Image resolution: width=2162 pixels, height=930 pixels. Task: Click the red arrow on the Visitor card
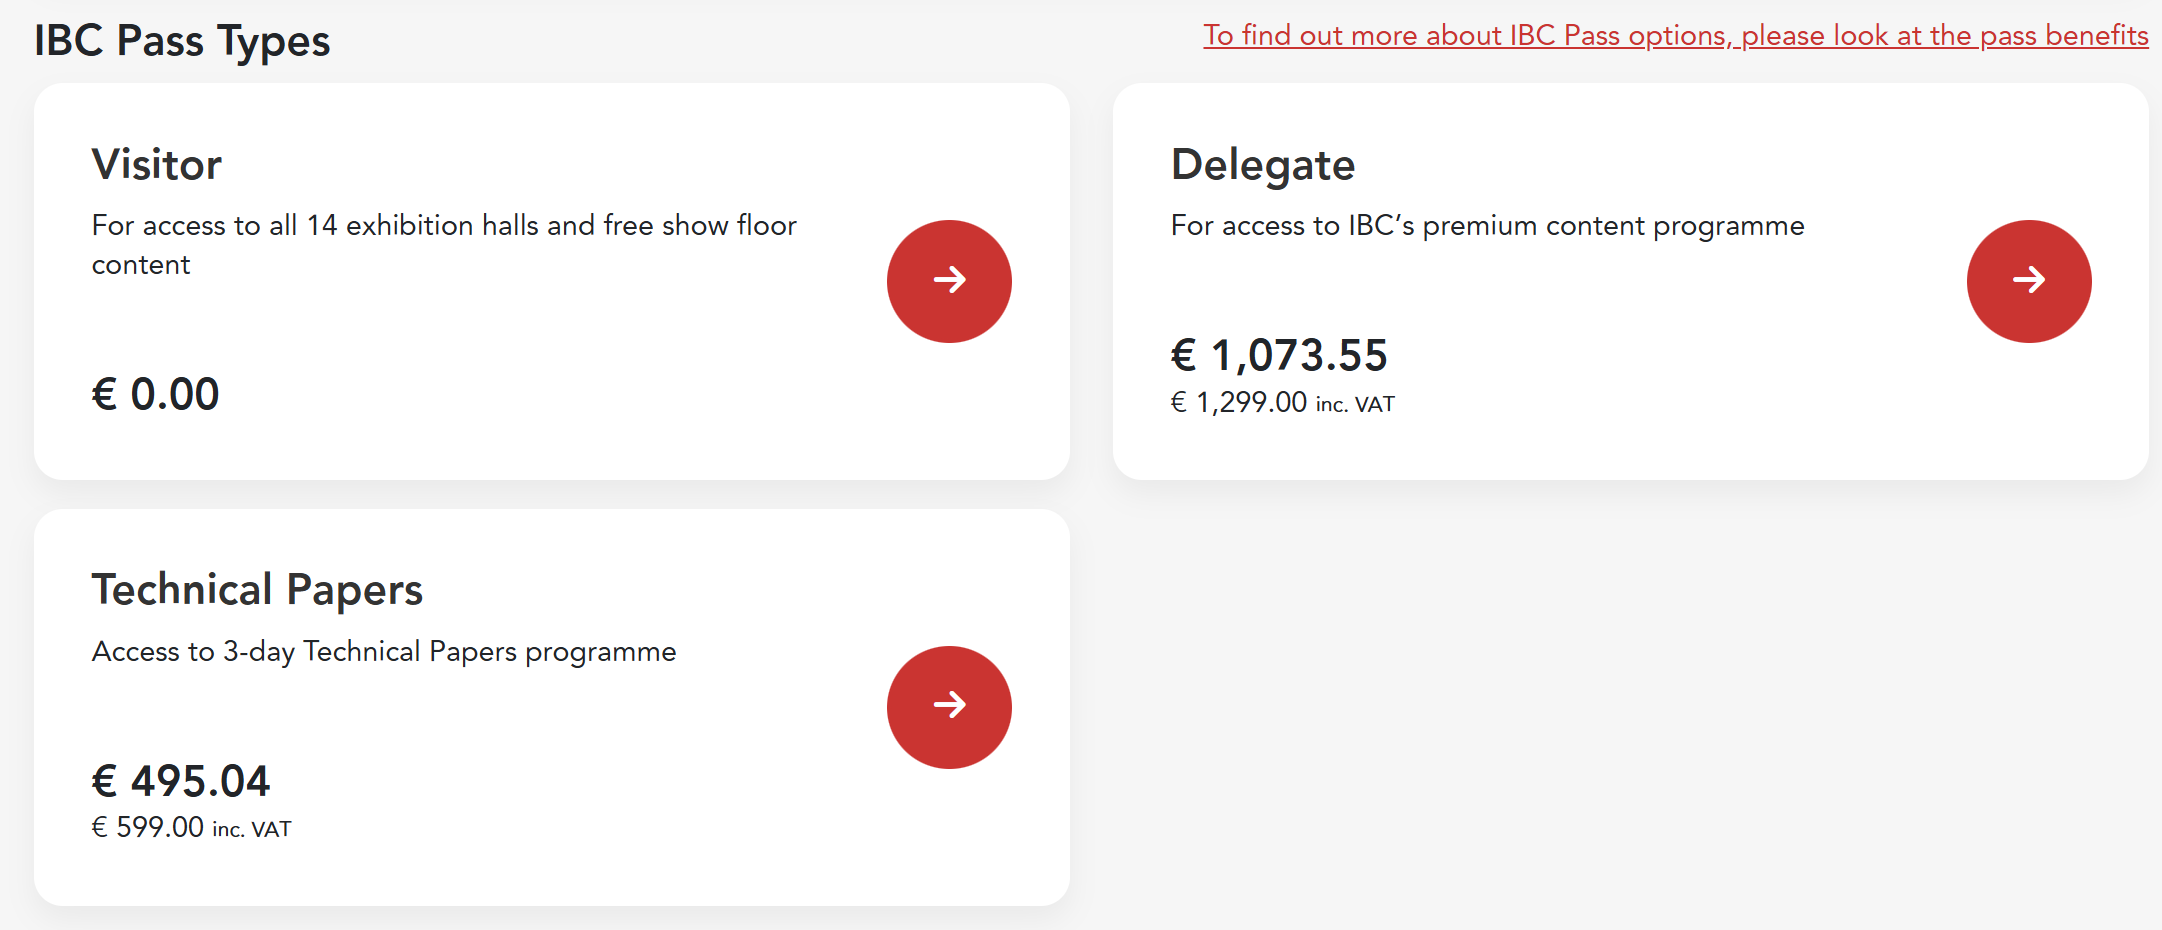tap(948, 281)
